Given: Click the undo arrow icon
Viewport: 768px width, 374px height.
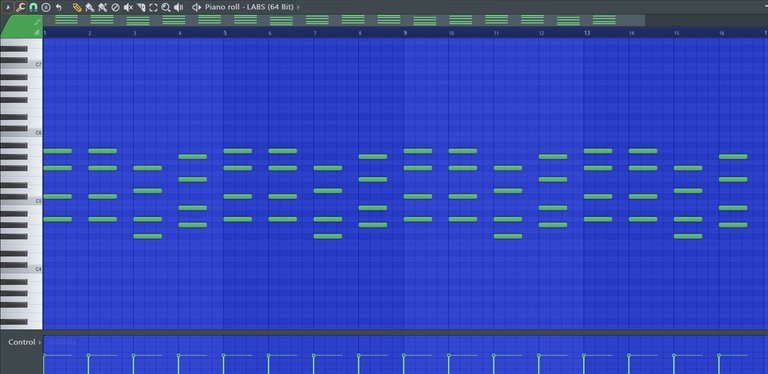Looking at the screenshot, I should pos(59,7).
